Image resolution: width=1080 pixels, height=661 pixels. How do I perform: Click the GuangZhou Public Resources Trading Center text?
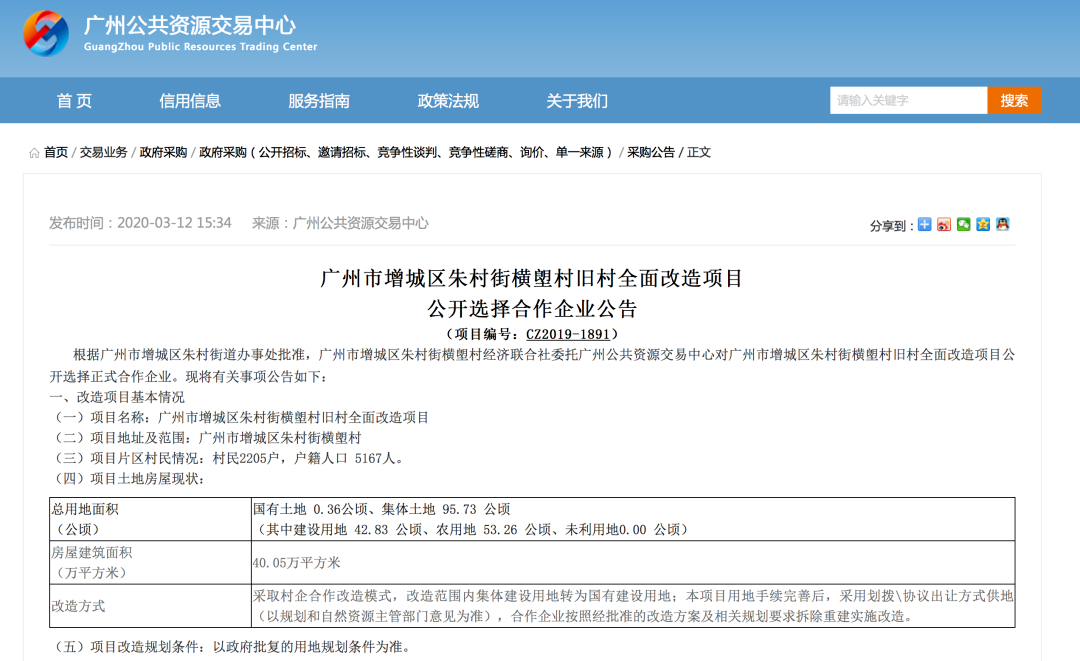(200, 47)
